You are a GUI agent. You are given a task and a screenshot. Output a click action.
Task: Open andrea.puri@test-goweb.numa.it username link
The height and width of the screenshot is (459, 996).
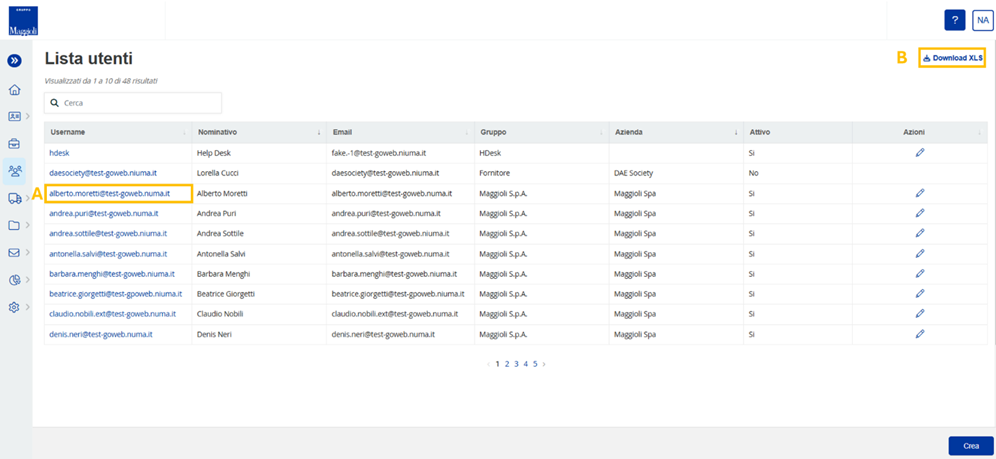point(104,213)
